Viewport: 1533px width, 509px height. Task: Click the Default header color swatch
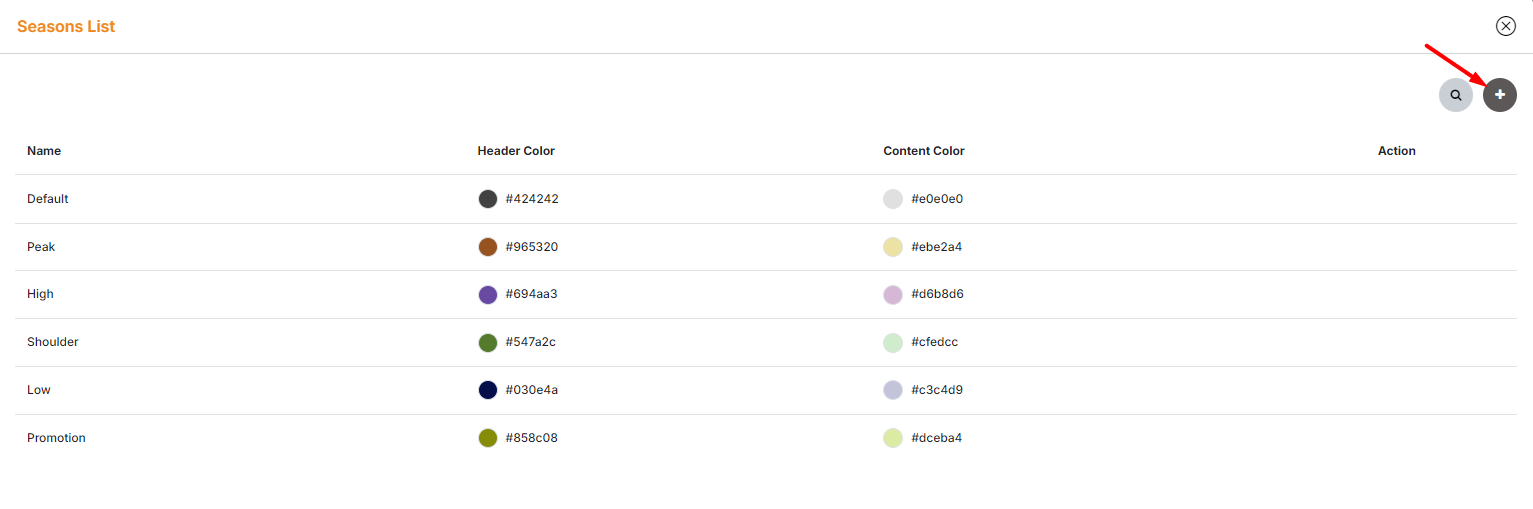488,199
